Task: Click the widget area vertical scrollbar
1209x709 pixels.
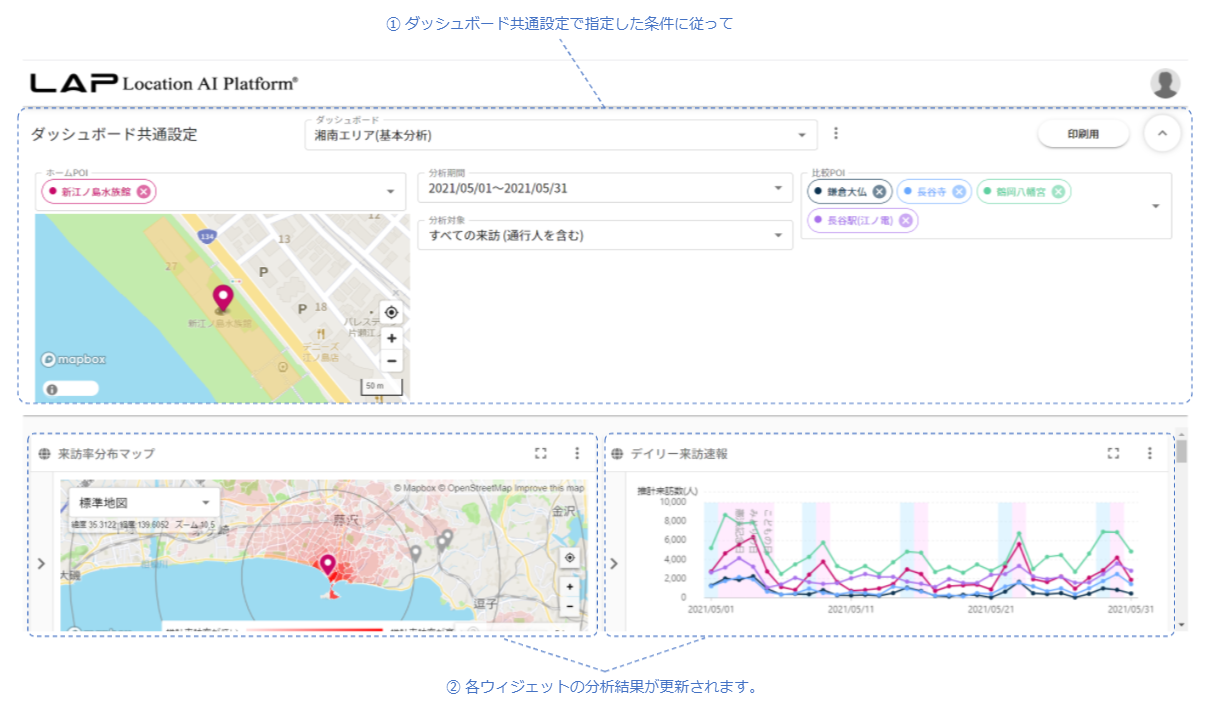Action: point(1181,530)
